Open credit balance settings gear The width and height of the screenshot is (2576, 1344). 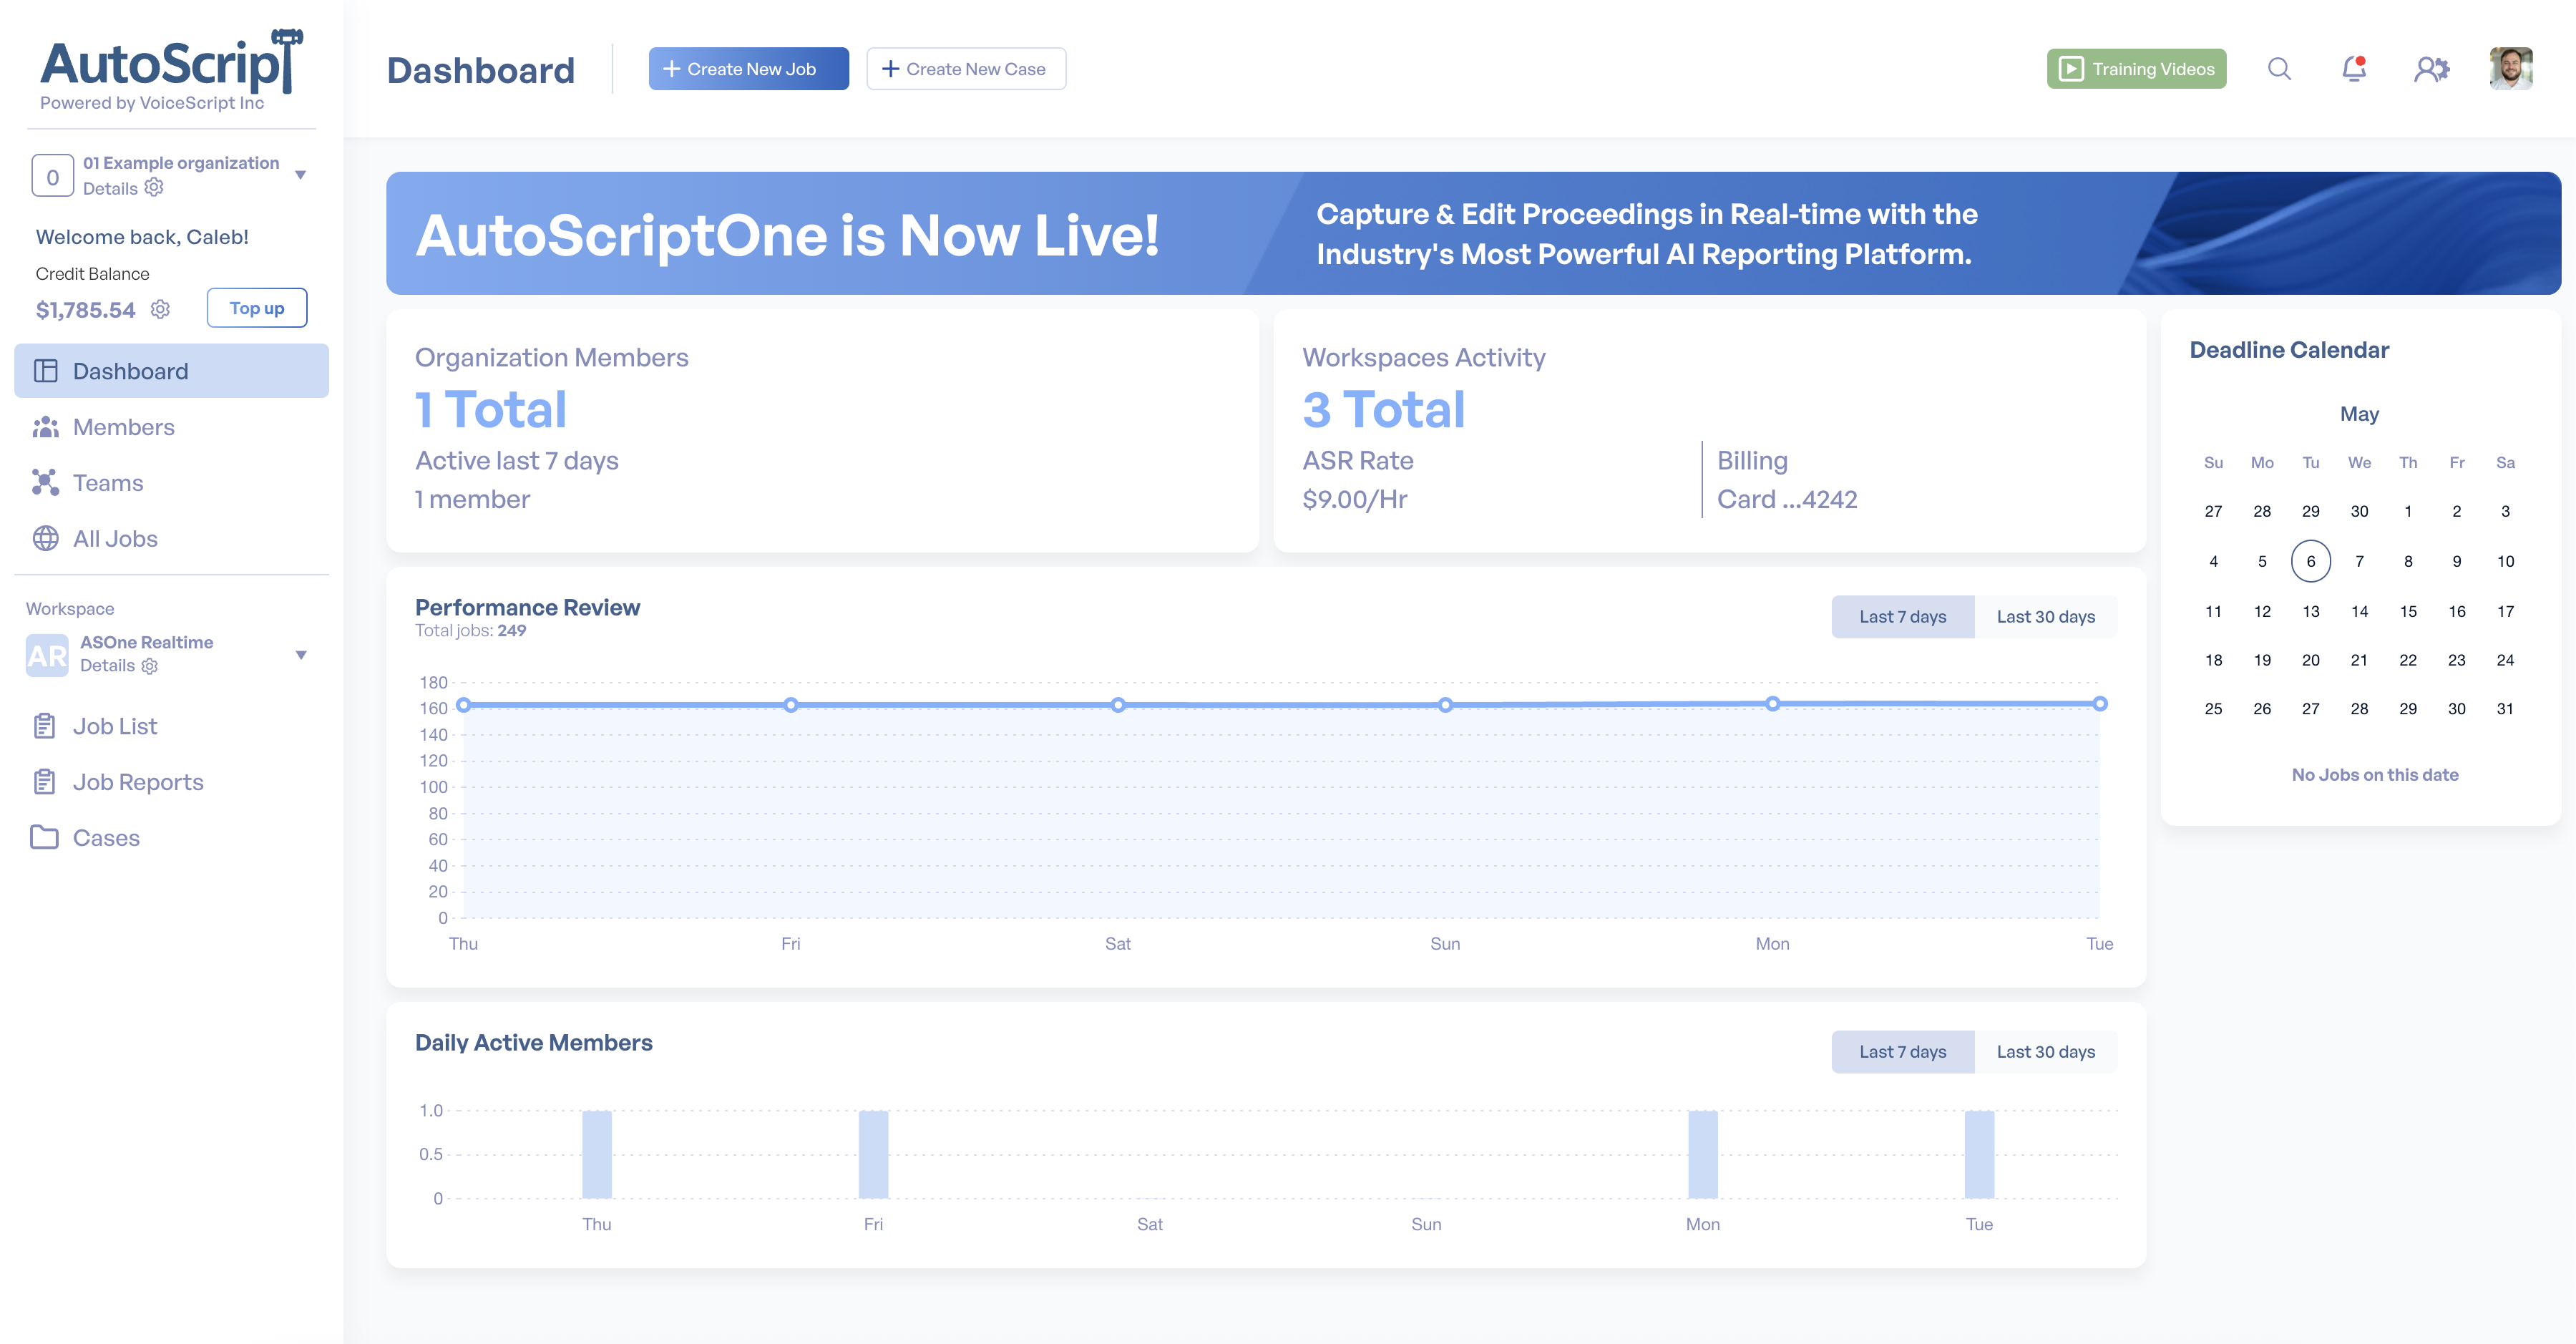pos(160,309)
